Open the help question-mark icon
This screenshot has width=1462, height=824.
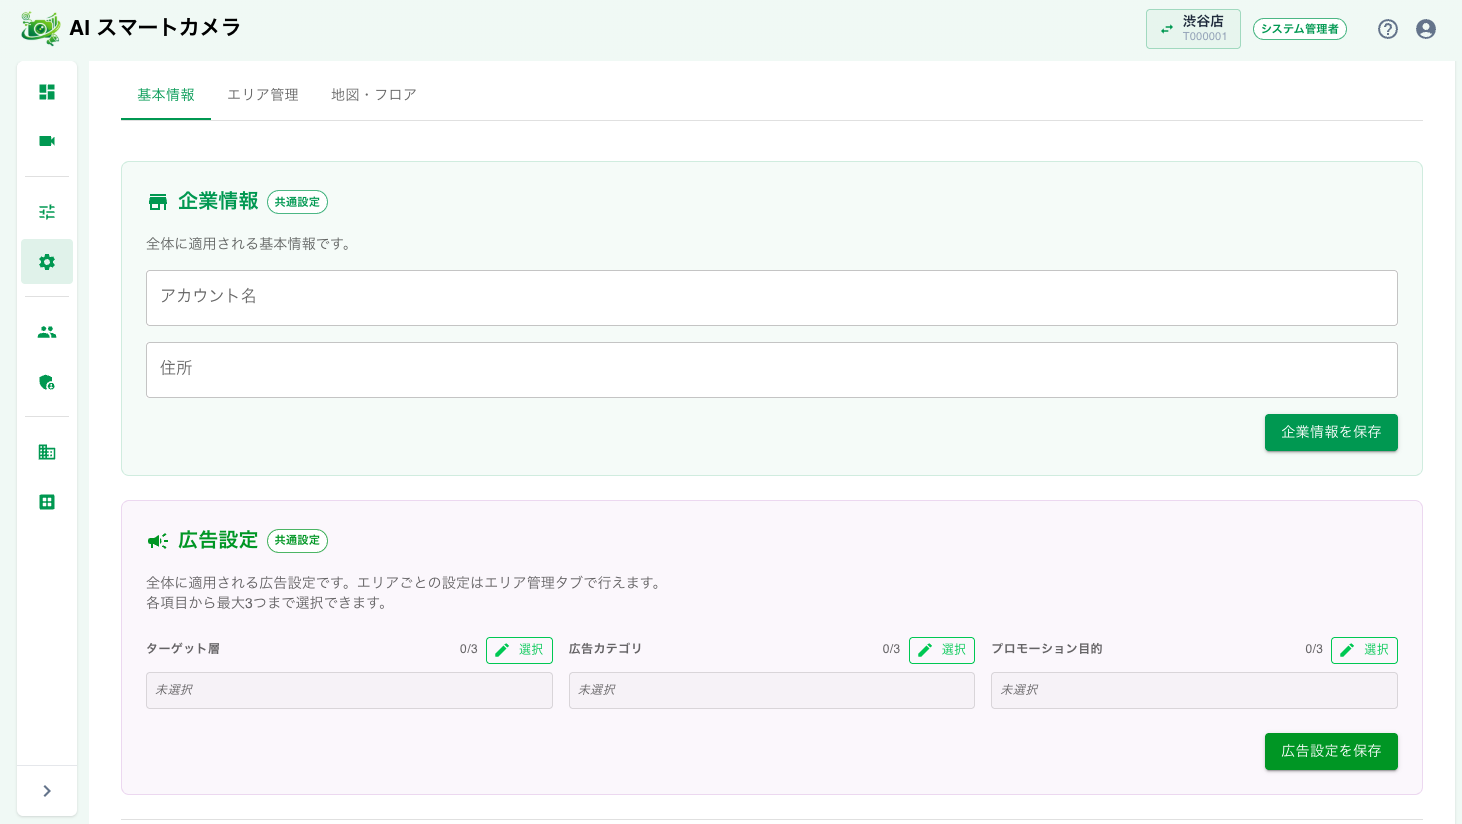(1388, 29)
